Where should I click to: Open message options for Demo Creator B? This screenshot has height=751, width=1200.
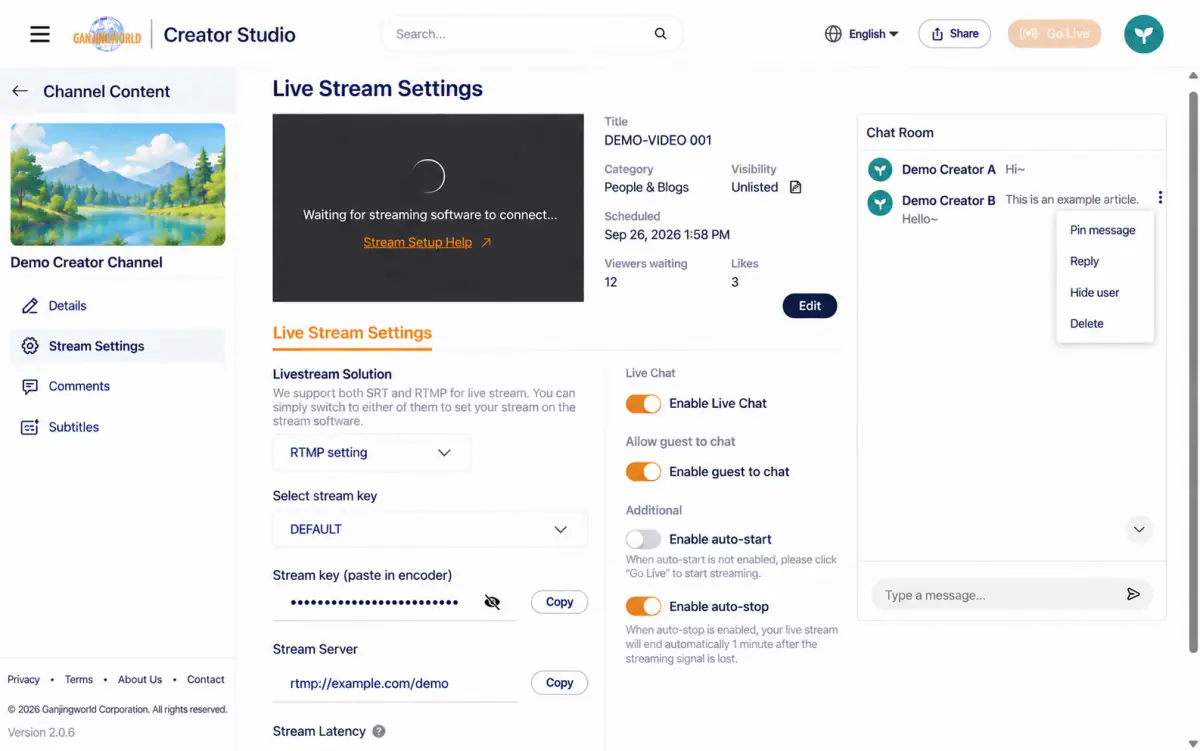pos(1160,198)
